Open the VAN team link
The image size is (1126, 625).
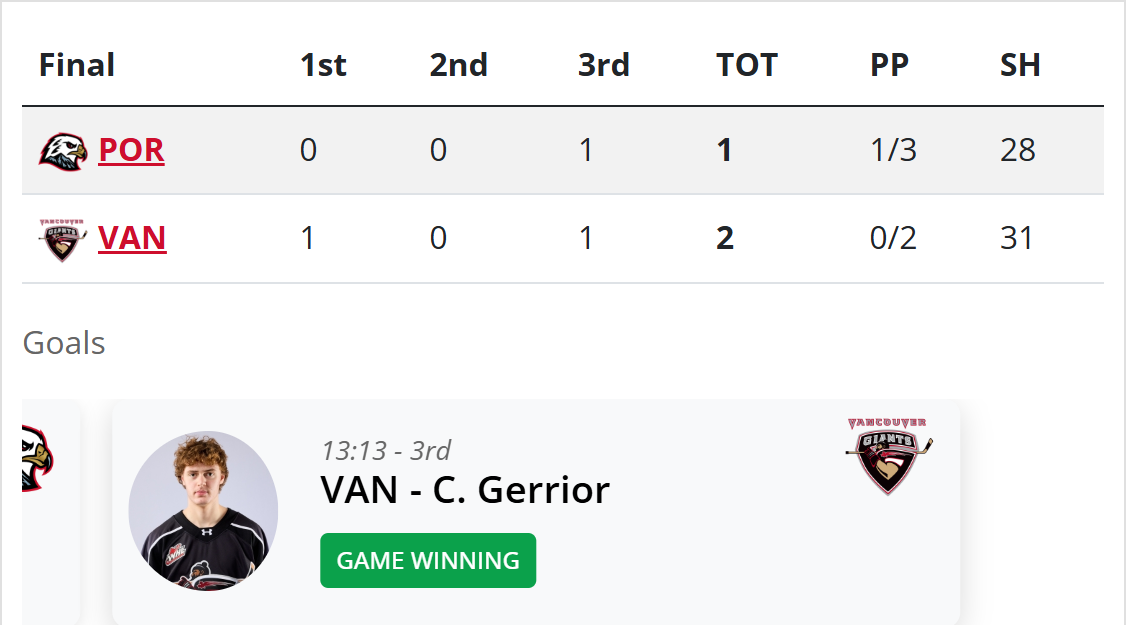(132, 238)
